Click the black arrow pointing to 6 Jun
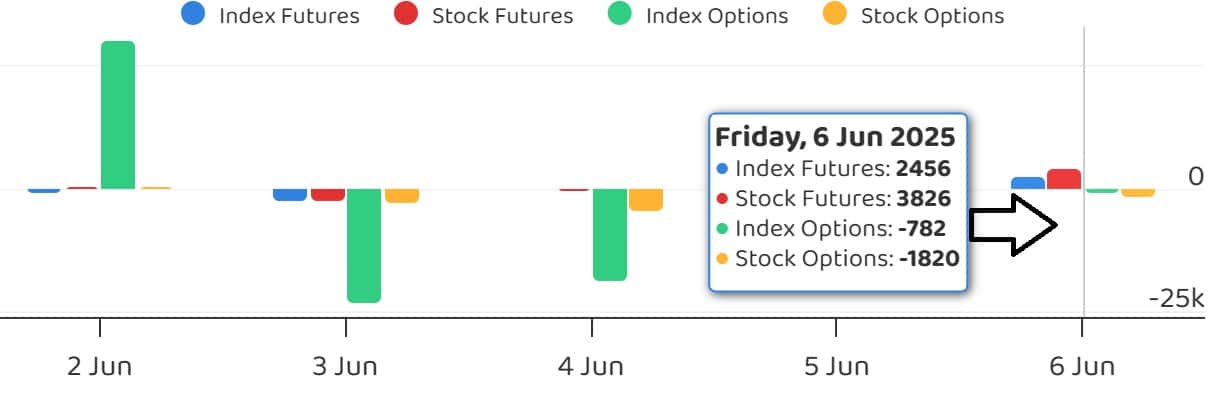 point(1014,225)
